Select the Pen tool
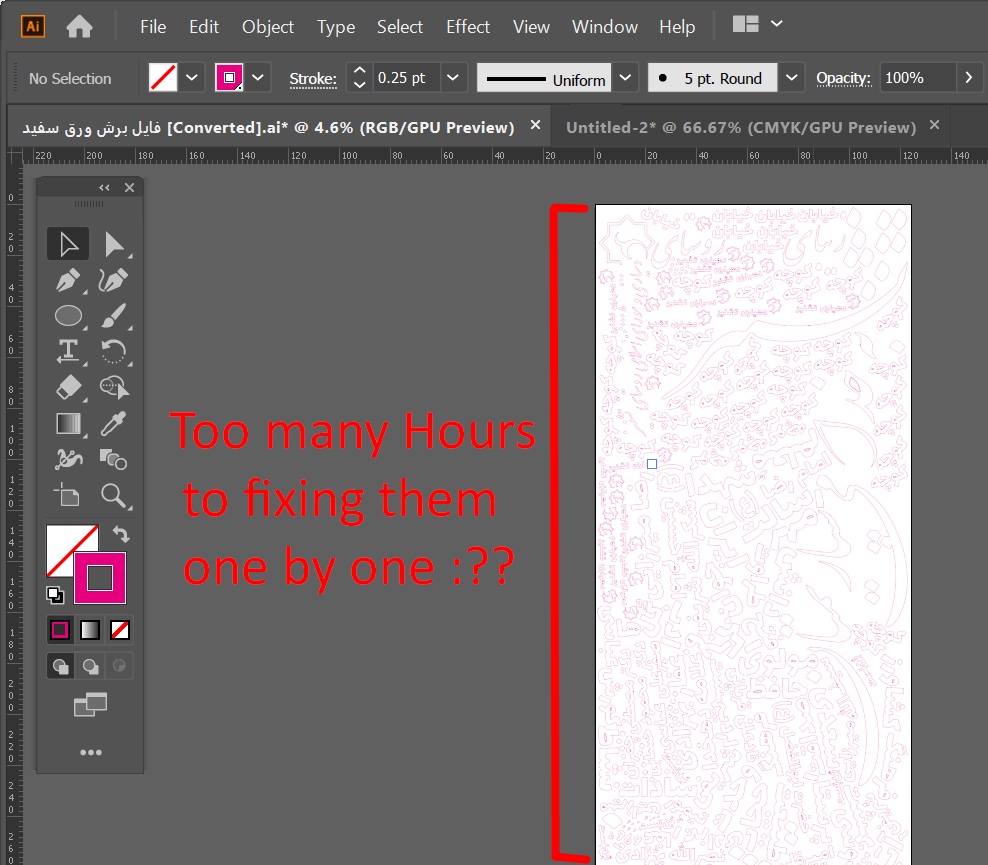This screenshot has height=865, width=988. (x=68, y=280)
